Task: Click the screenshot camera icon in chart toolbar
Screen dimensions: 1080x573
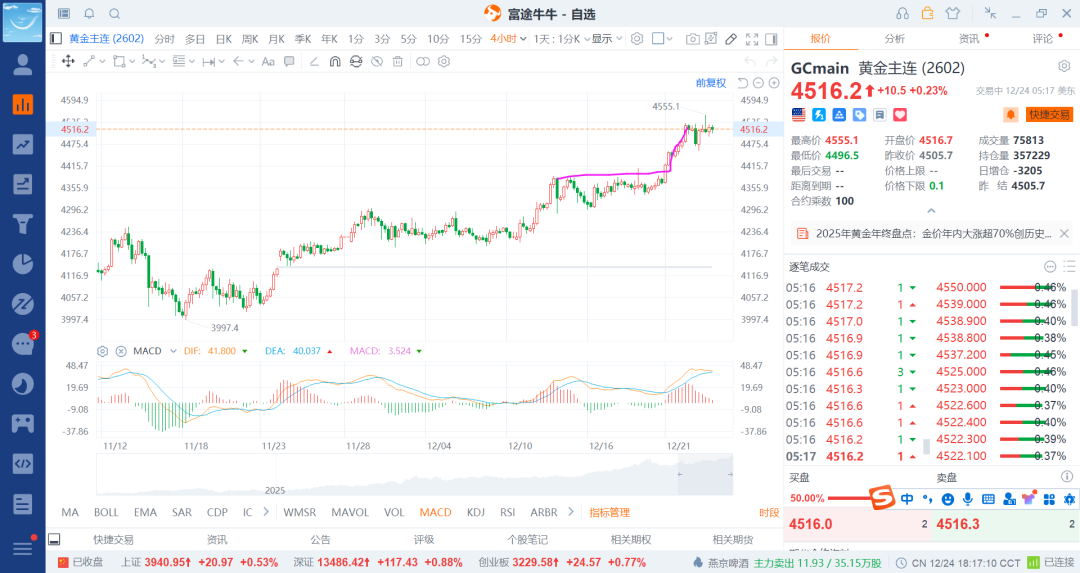Action: point(692,39)
